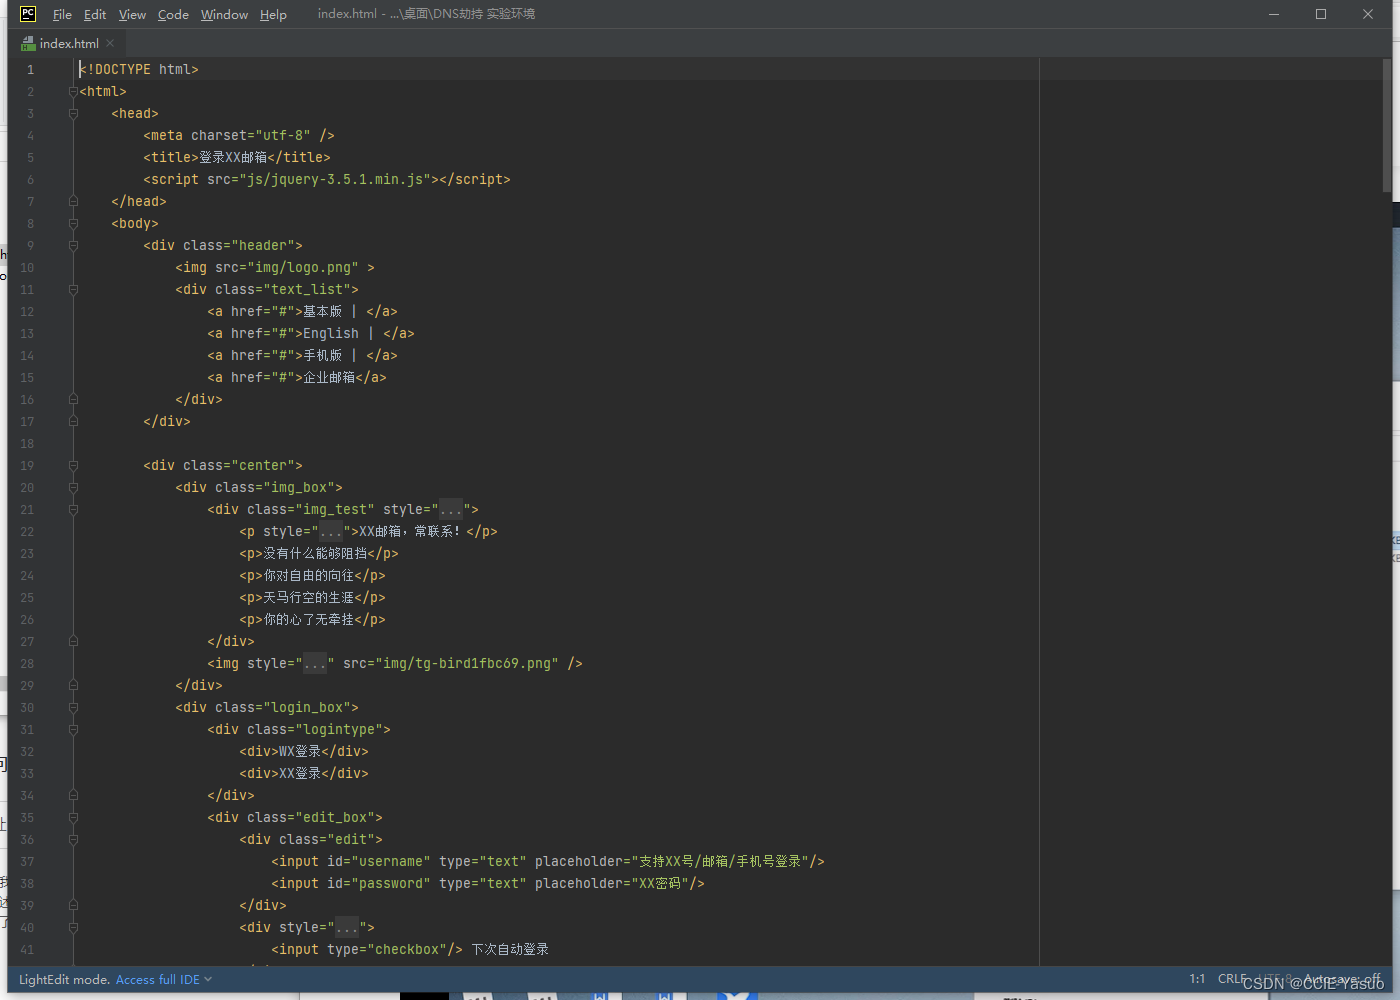Click the checkbox input 下次自动登录 line
1400x1000 pixels.
tap(410, 949)
